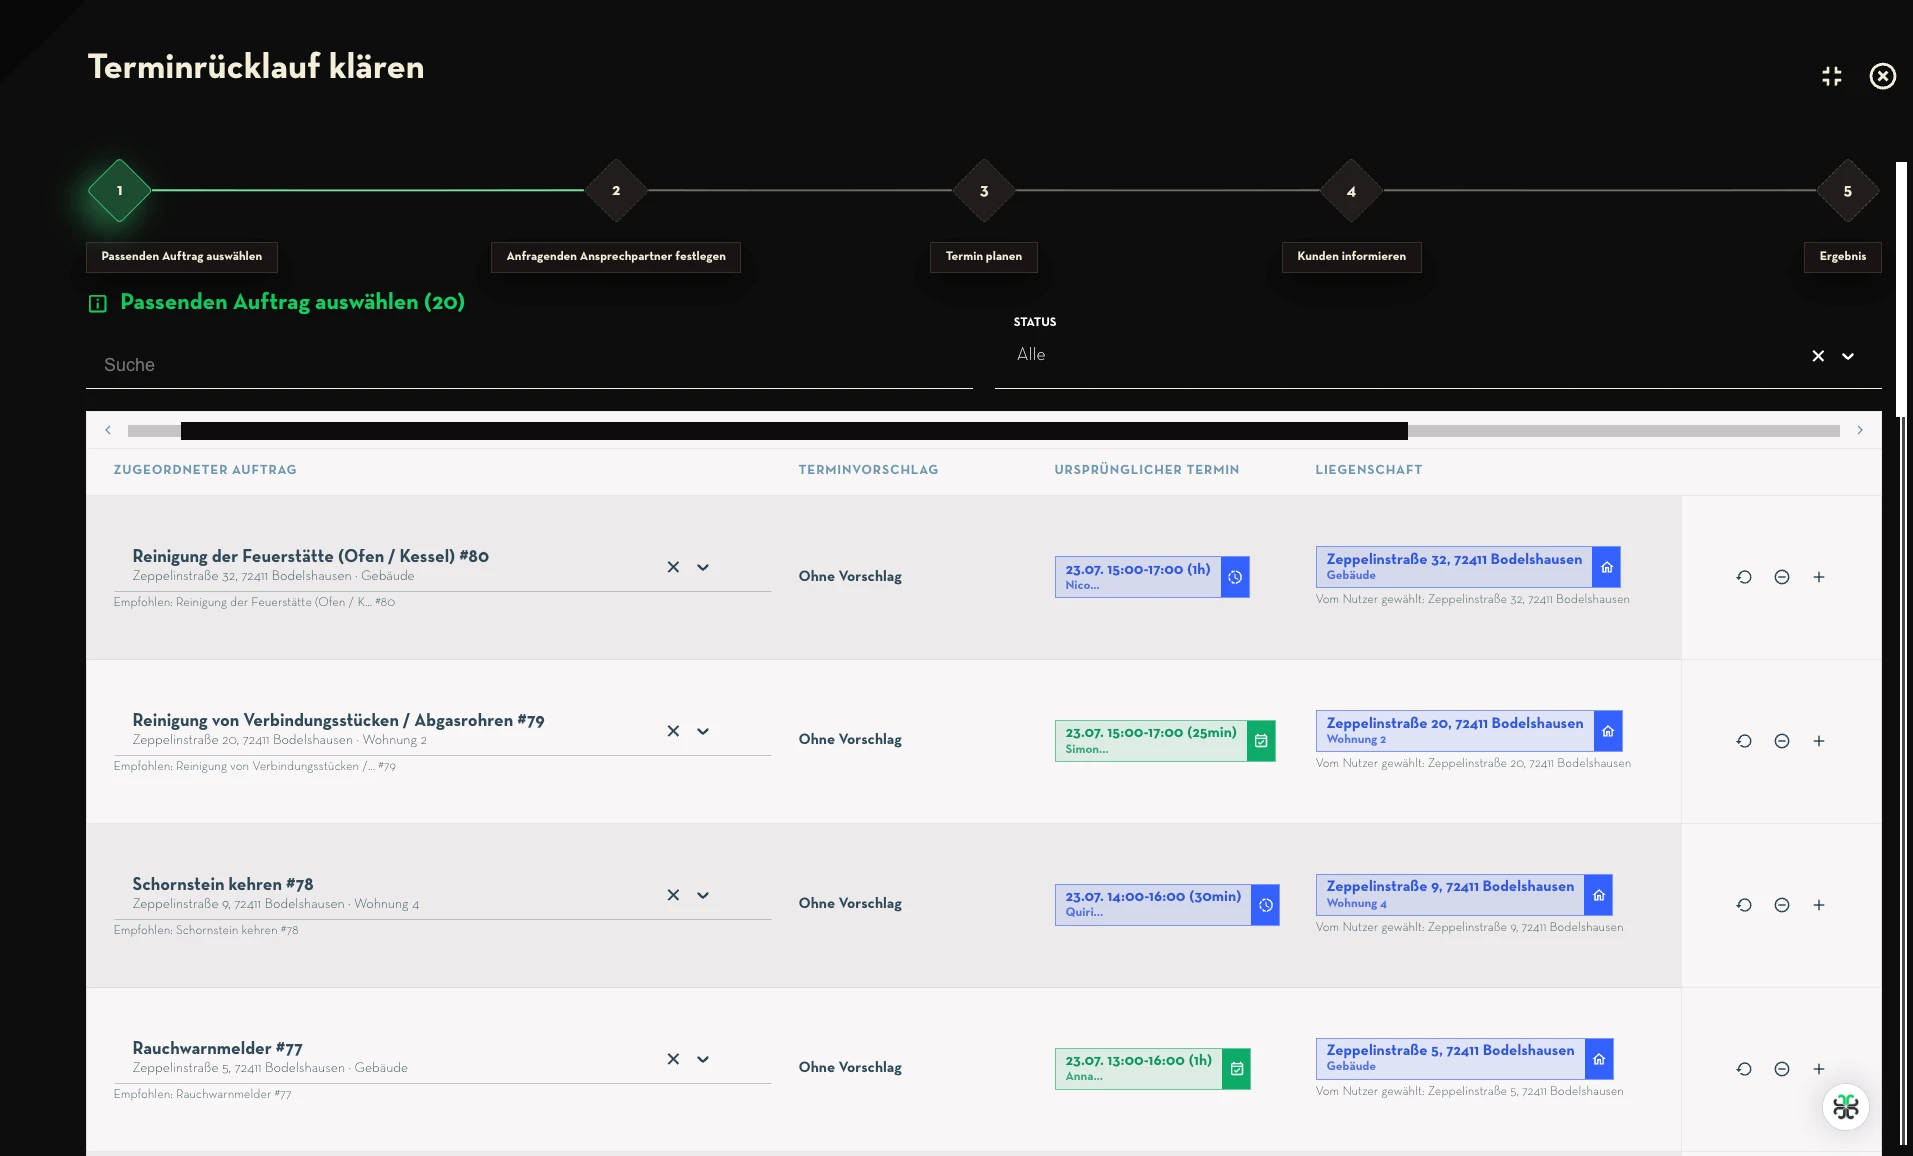Go to step 3 Termin planen
The image size is (1913, 1156).
click(984, 191)
